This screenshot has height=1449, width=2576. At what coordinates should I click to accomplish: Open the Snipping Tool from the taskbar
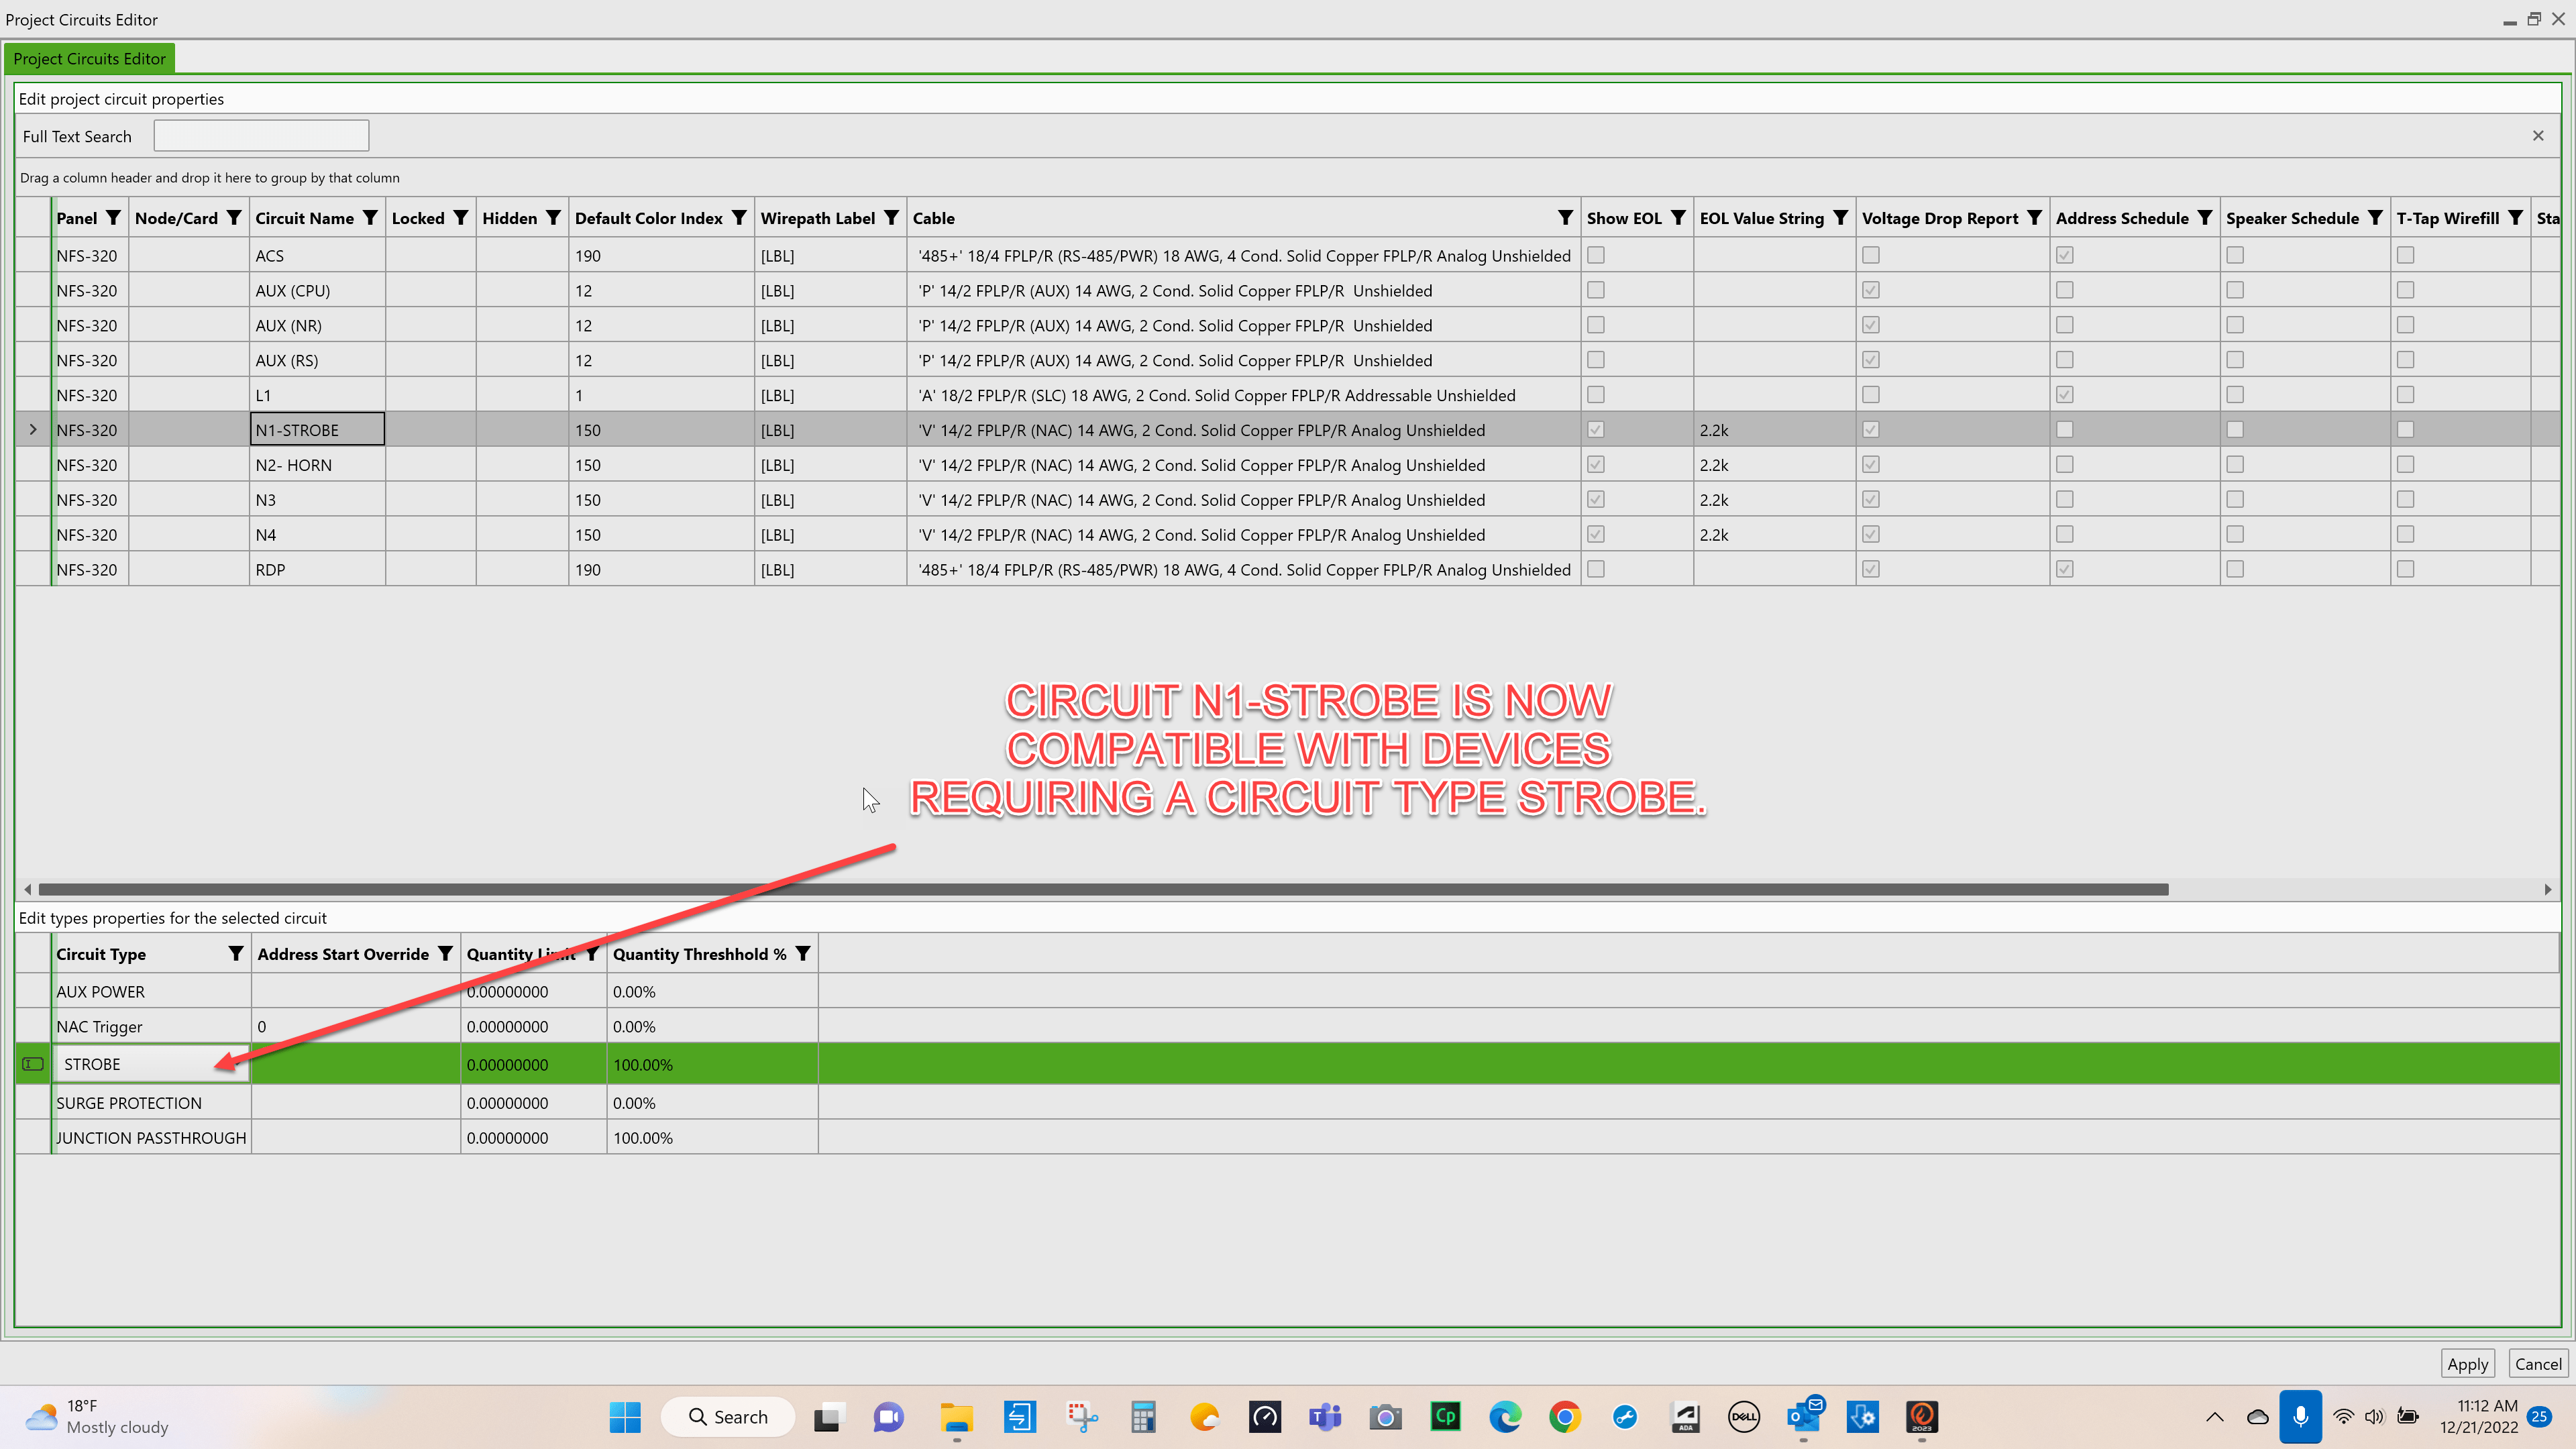click(x=1084, y=1417)
